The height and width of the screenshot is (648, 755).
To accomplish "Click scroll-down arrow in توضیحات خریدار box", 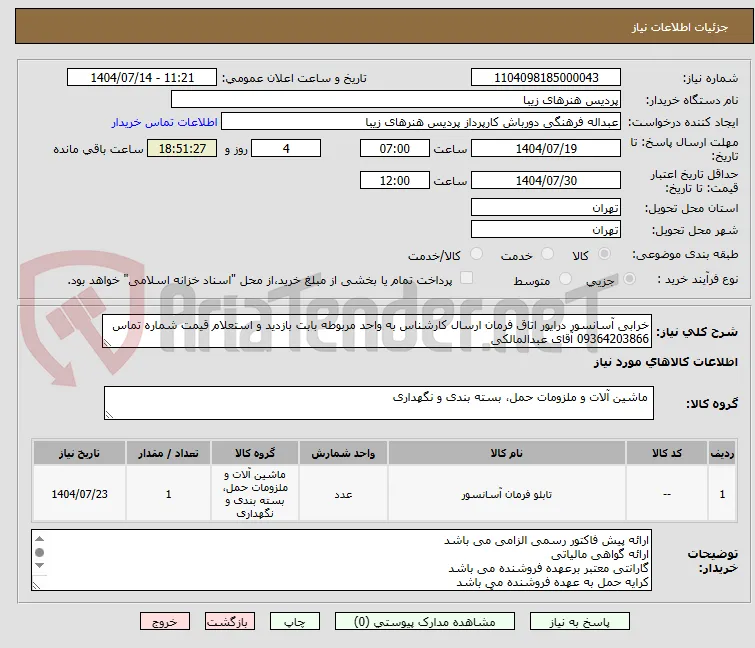I will (40, 565).
